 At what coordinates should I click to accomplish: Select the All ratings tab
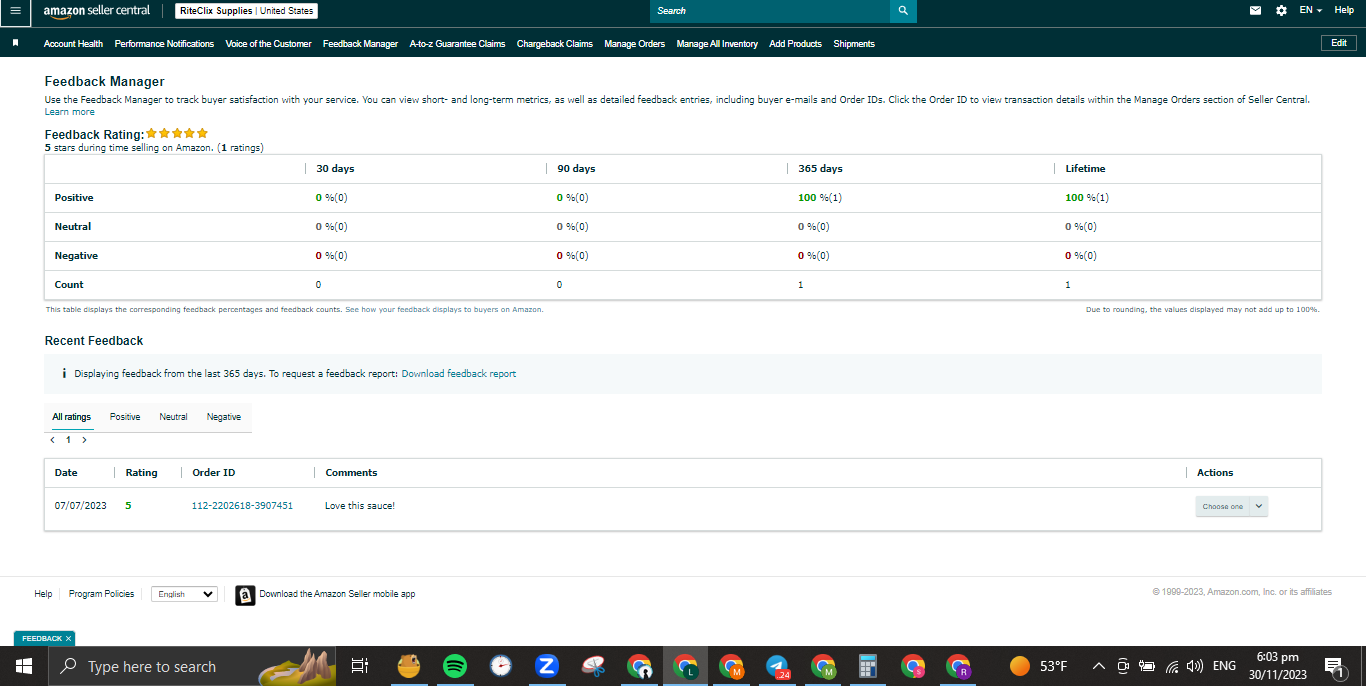pos(72,417)
